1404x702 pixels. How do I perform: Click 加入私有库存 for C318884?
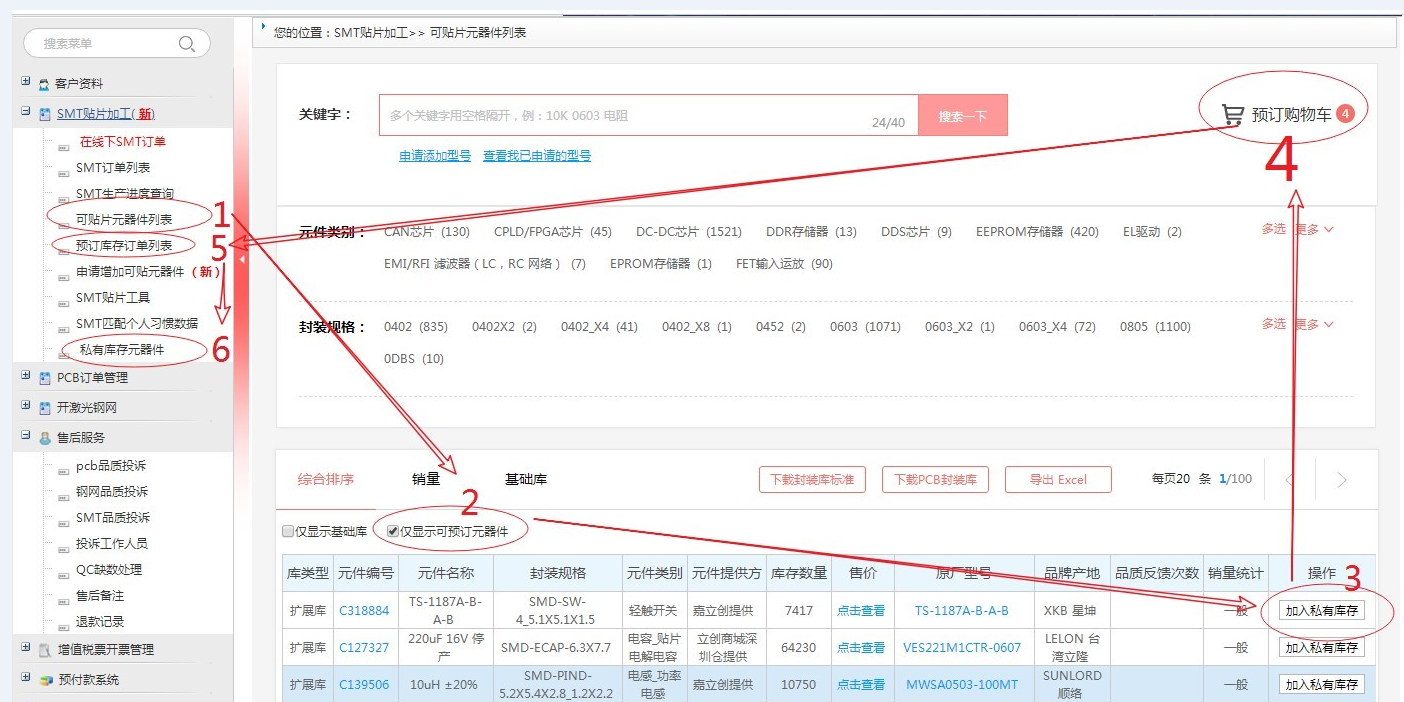(x=1322, y=611)
